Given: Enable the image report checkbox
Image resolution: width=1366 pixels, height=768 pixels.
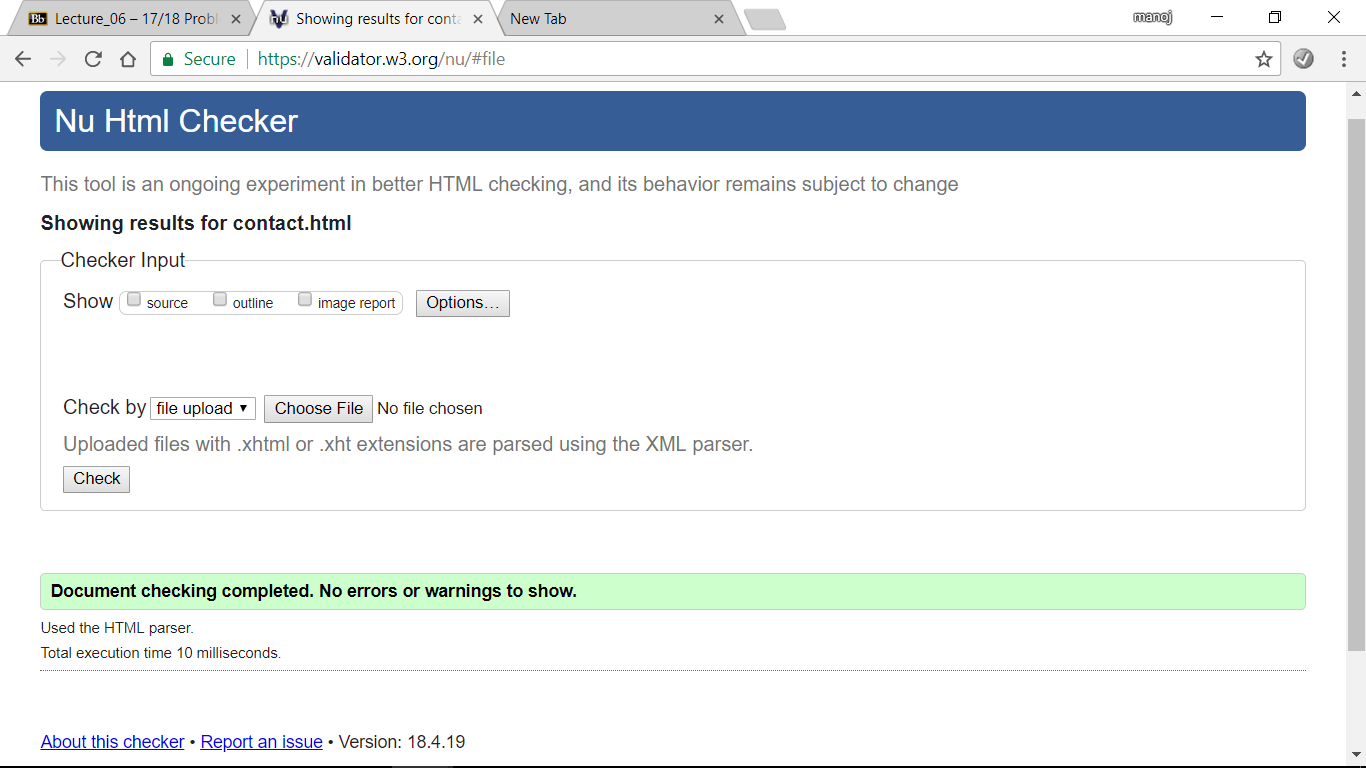Looking at the screenshot, I should tap(305, 299).
